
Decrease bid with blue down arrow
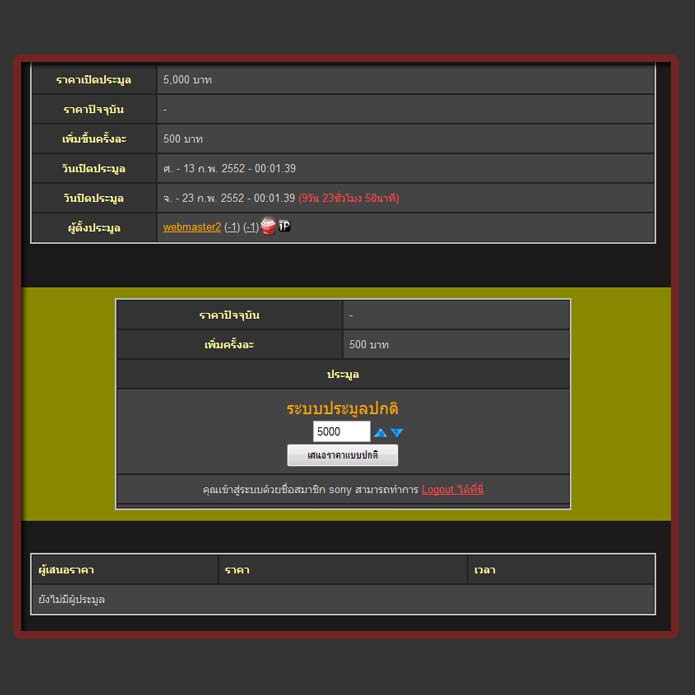pos(397,433)
